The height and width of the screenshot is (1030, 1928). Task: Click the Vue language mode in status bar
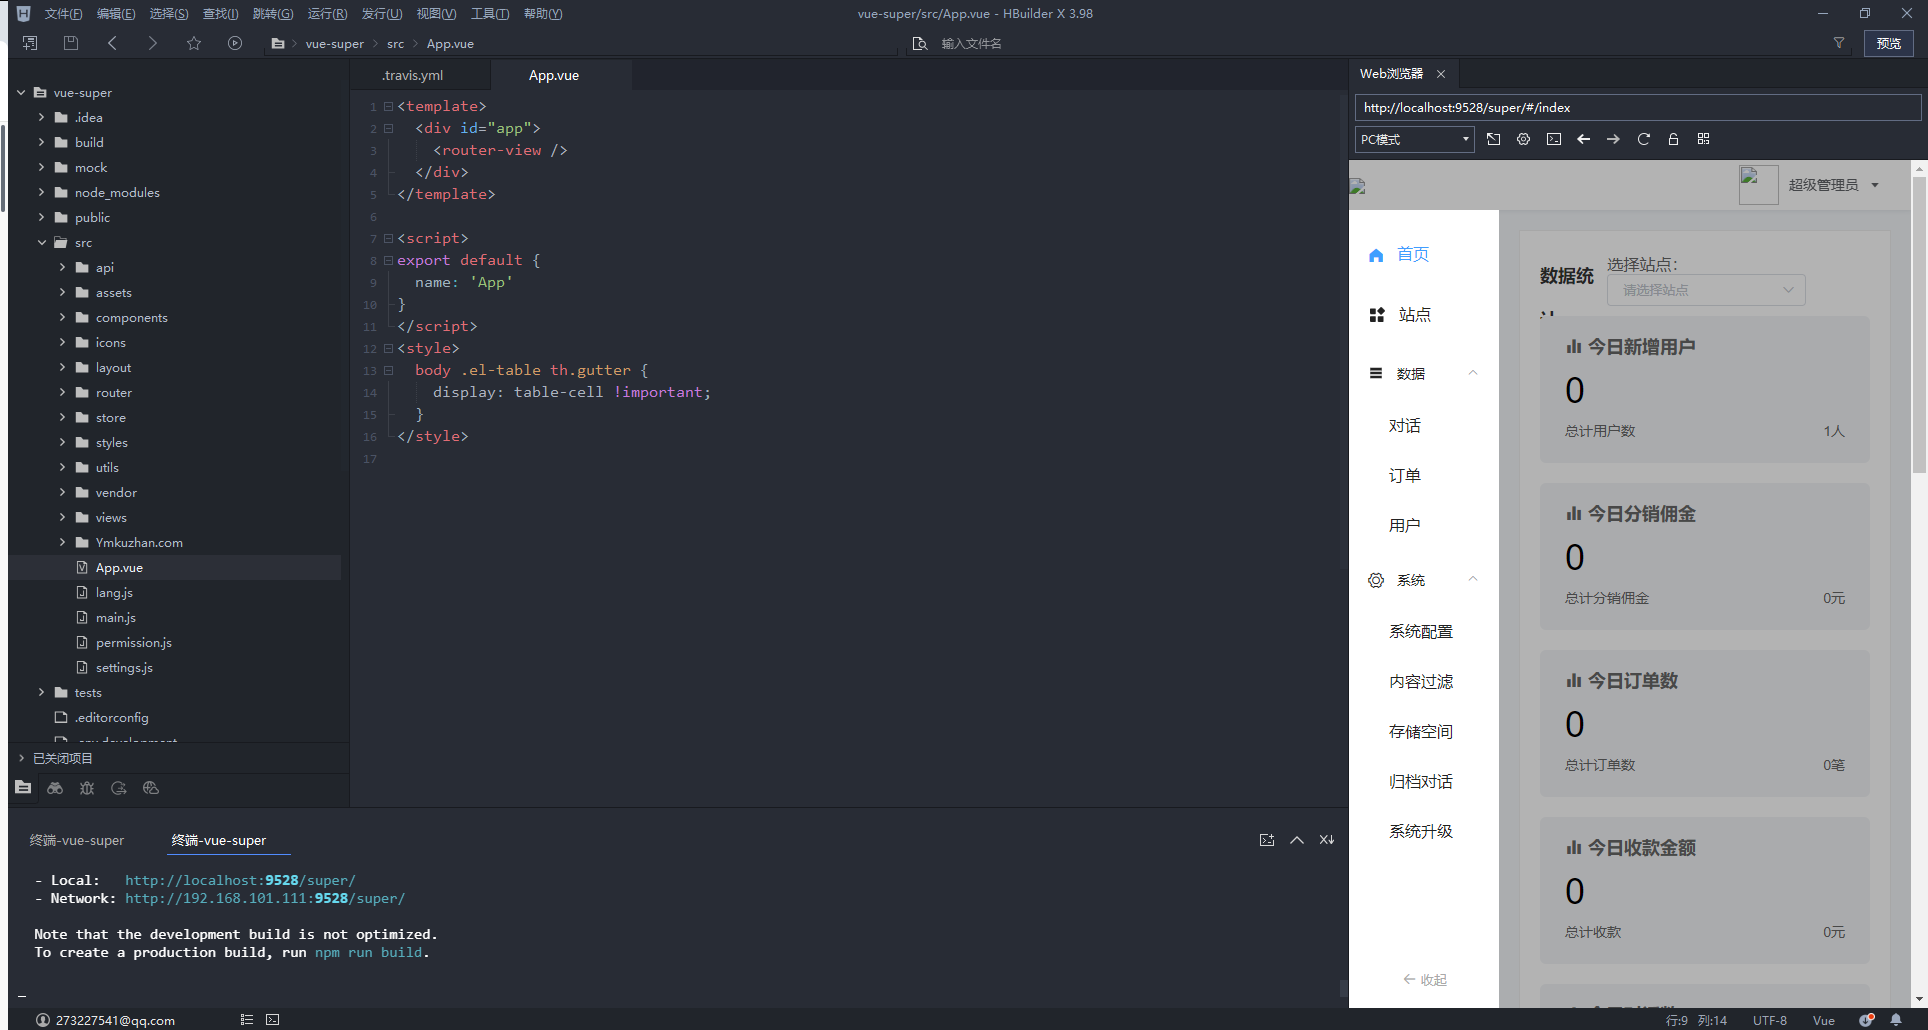click(1824, 1020)
